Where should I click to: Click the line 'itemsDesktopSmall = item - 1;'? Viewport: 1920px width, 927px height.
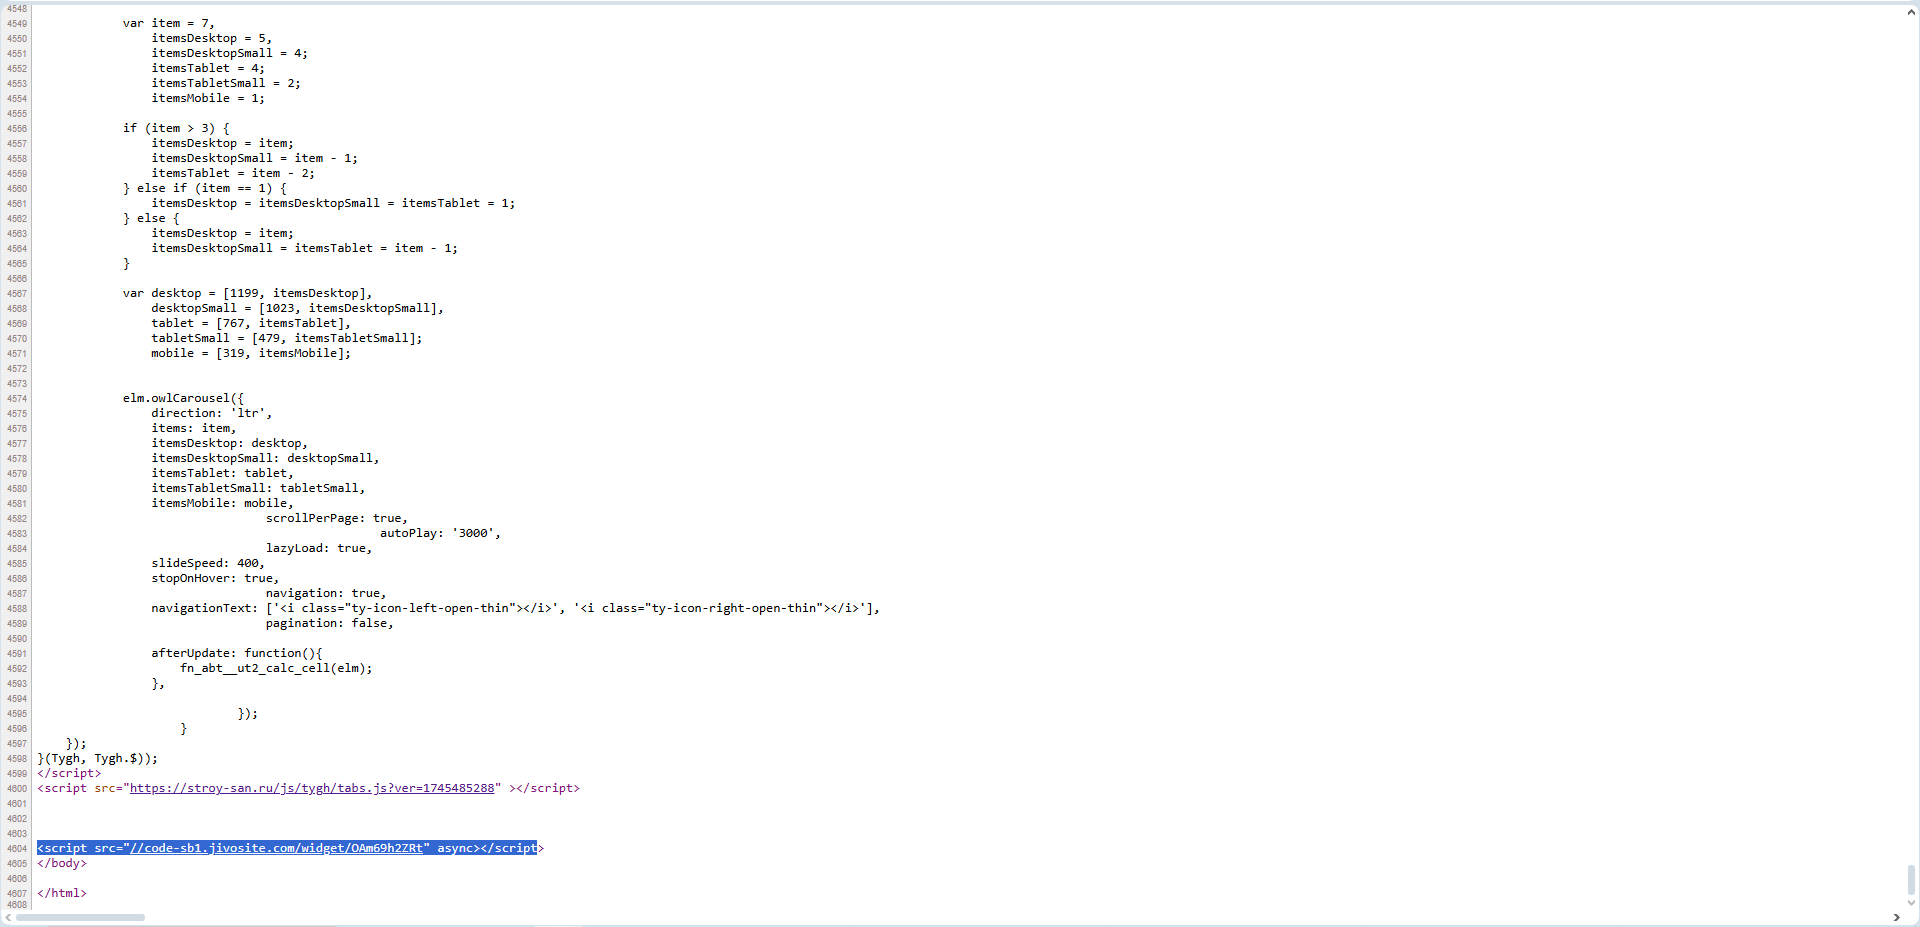(x=255, y=158)
